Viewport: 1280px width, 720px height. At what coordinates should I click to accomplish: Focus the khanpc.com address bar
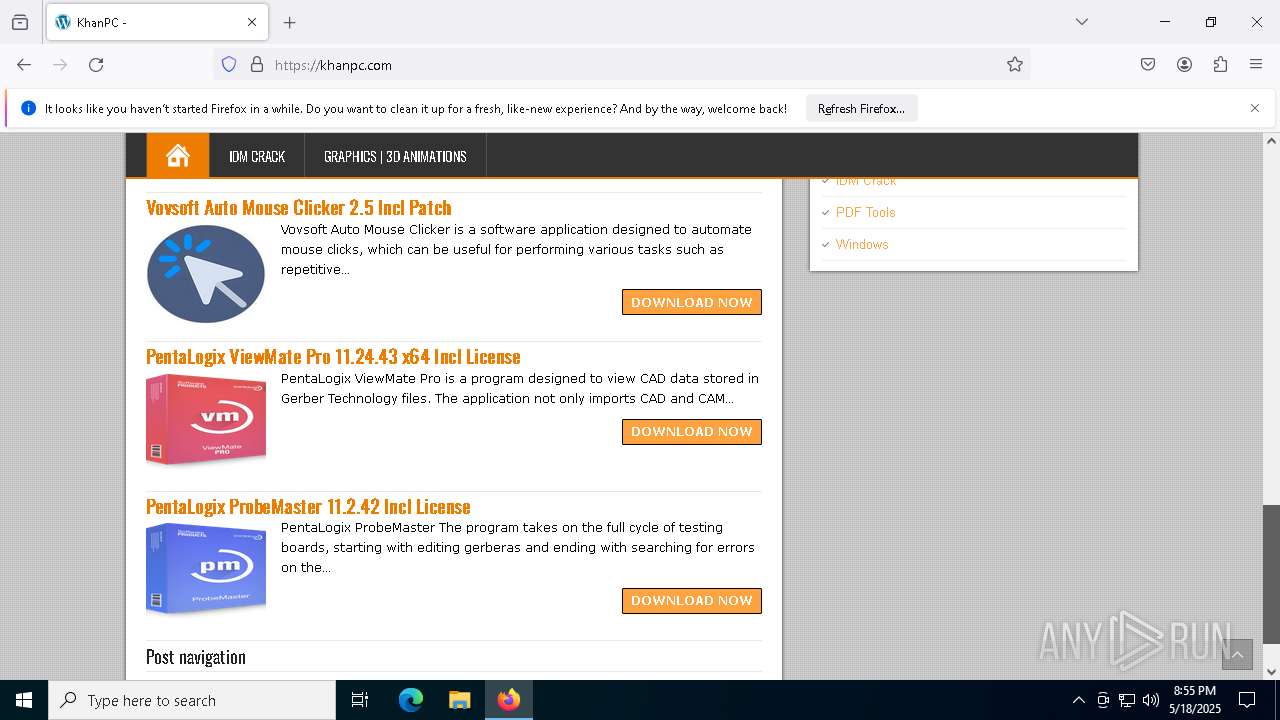tap(620, 64)
